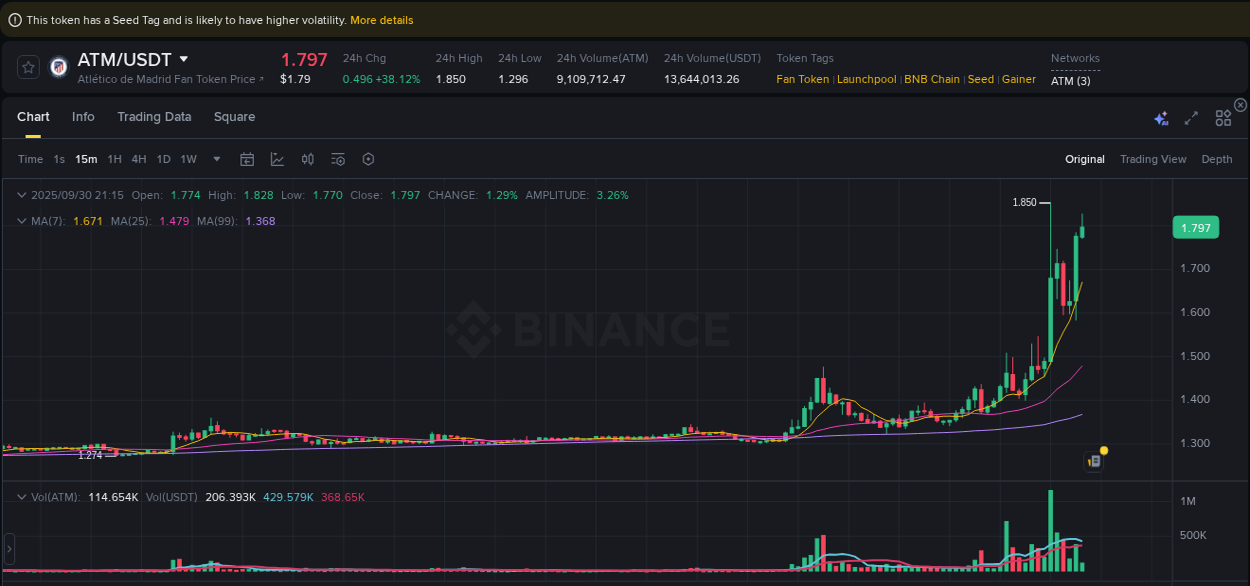Collapse the MA indicators row via its chevron

[22, 220]
